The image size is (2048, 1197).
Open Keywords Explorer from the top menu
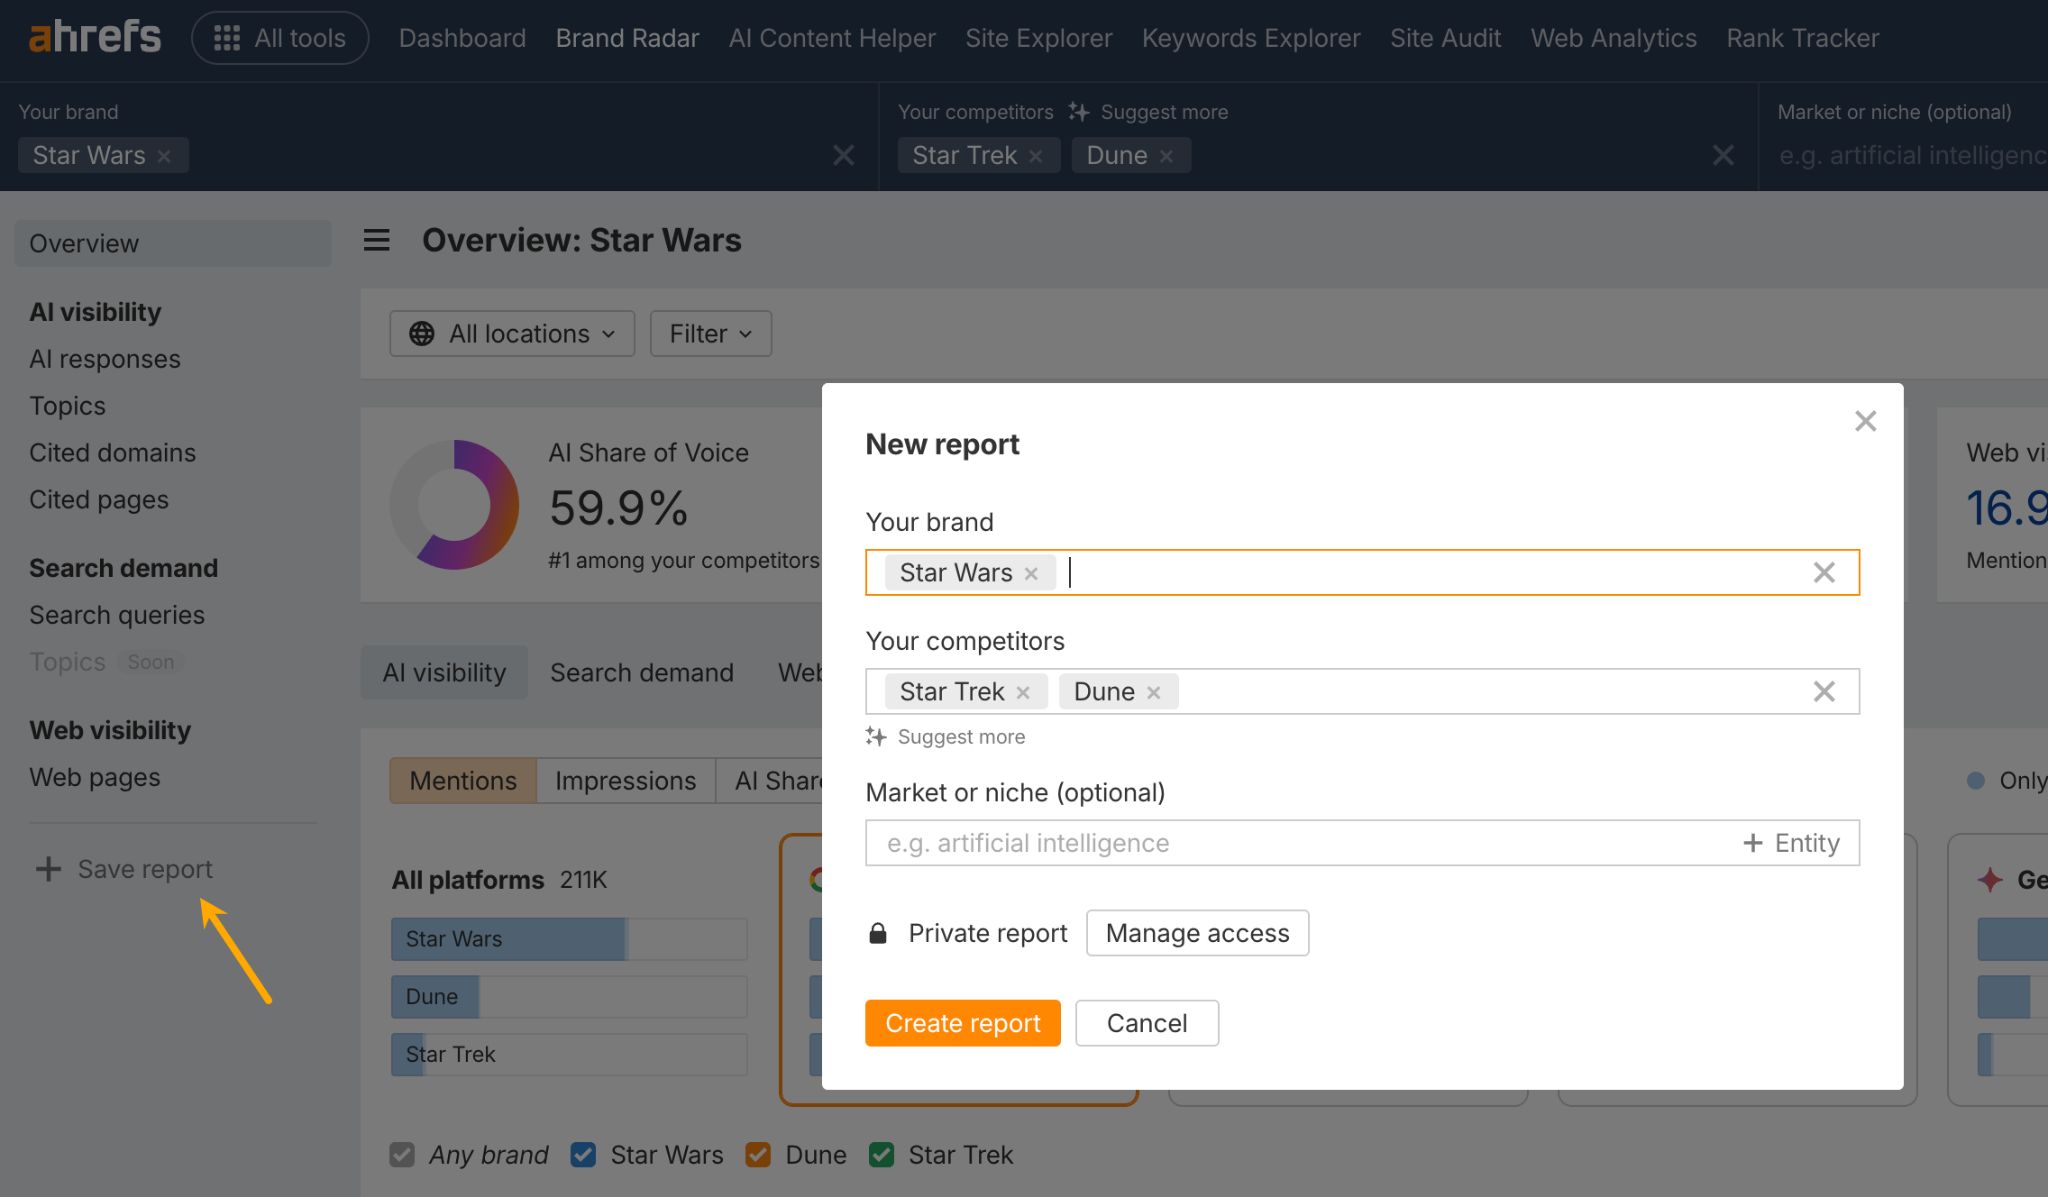[x=1251, y=38]
